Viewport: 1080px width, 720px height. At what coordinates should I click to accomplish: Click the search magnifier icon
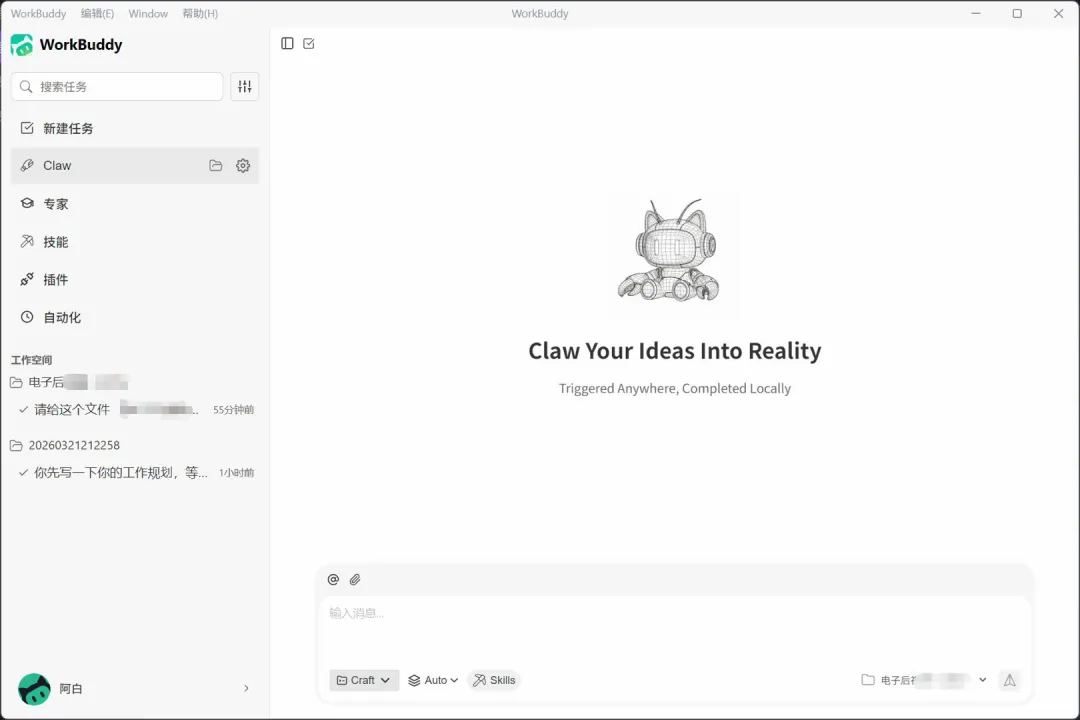[x=25, y=87]
